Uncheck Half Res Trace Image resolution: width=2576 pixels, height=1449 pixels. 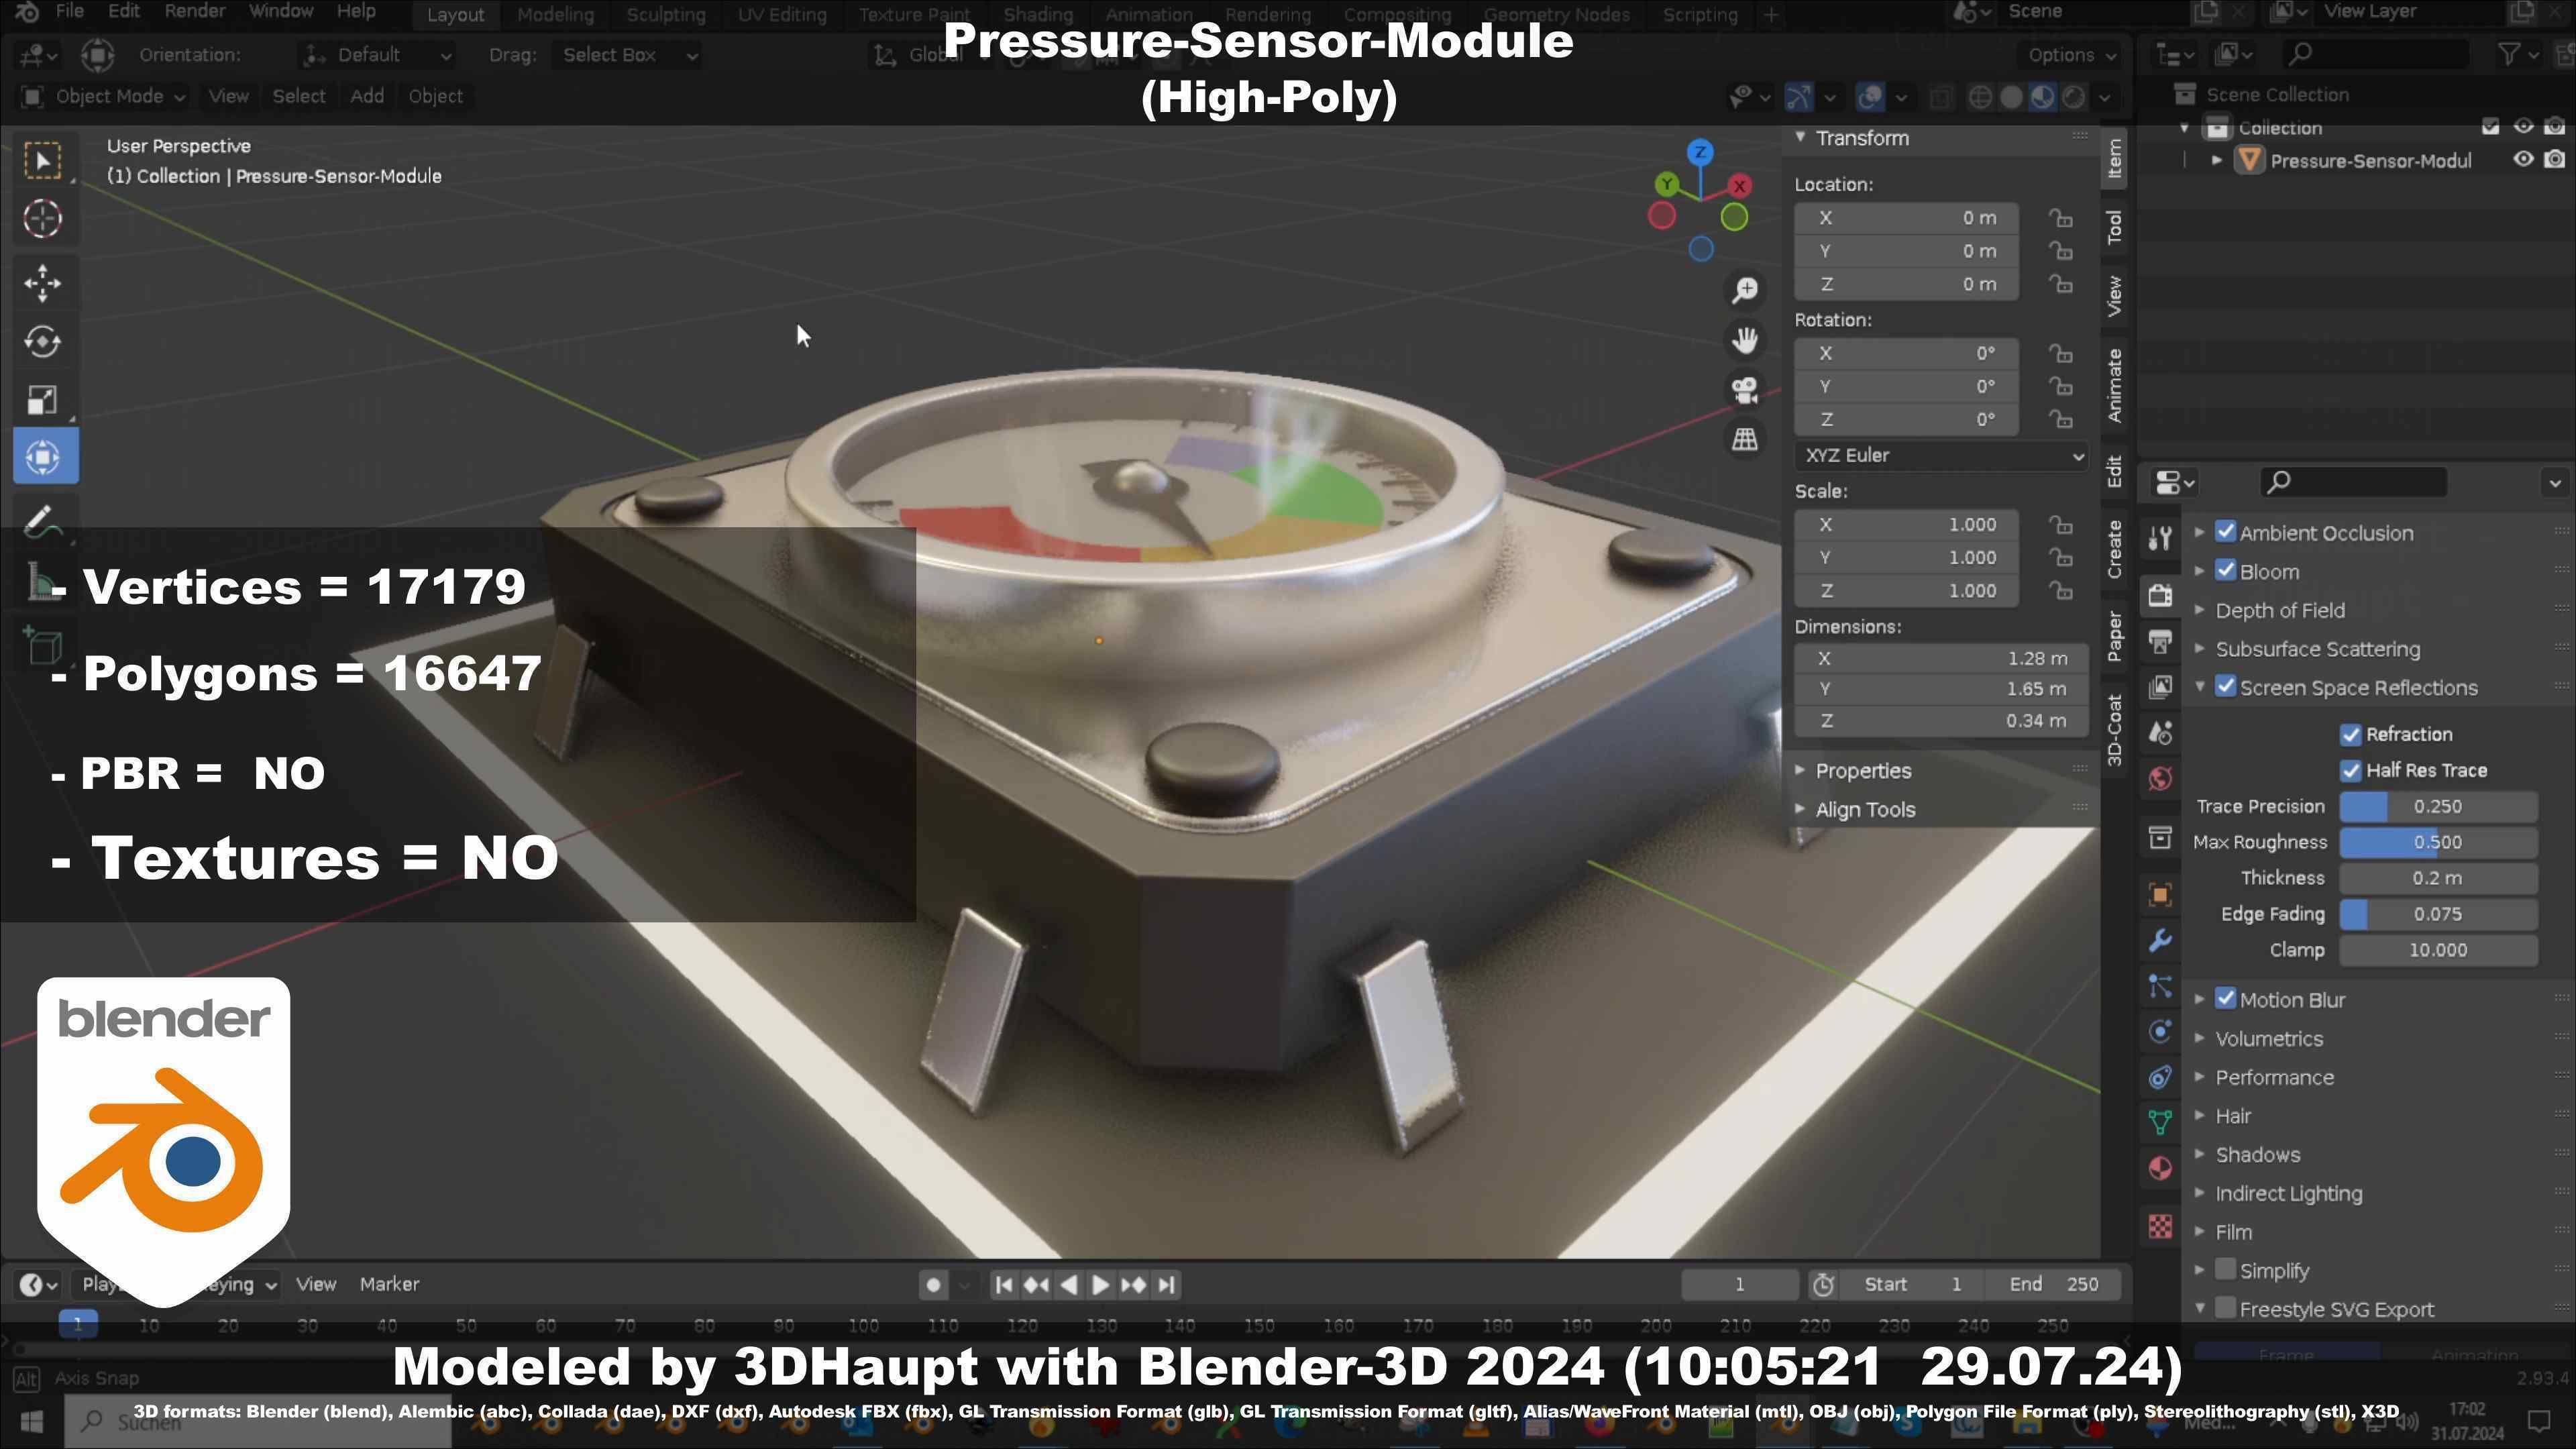point(2351,771)
